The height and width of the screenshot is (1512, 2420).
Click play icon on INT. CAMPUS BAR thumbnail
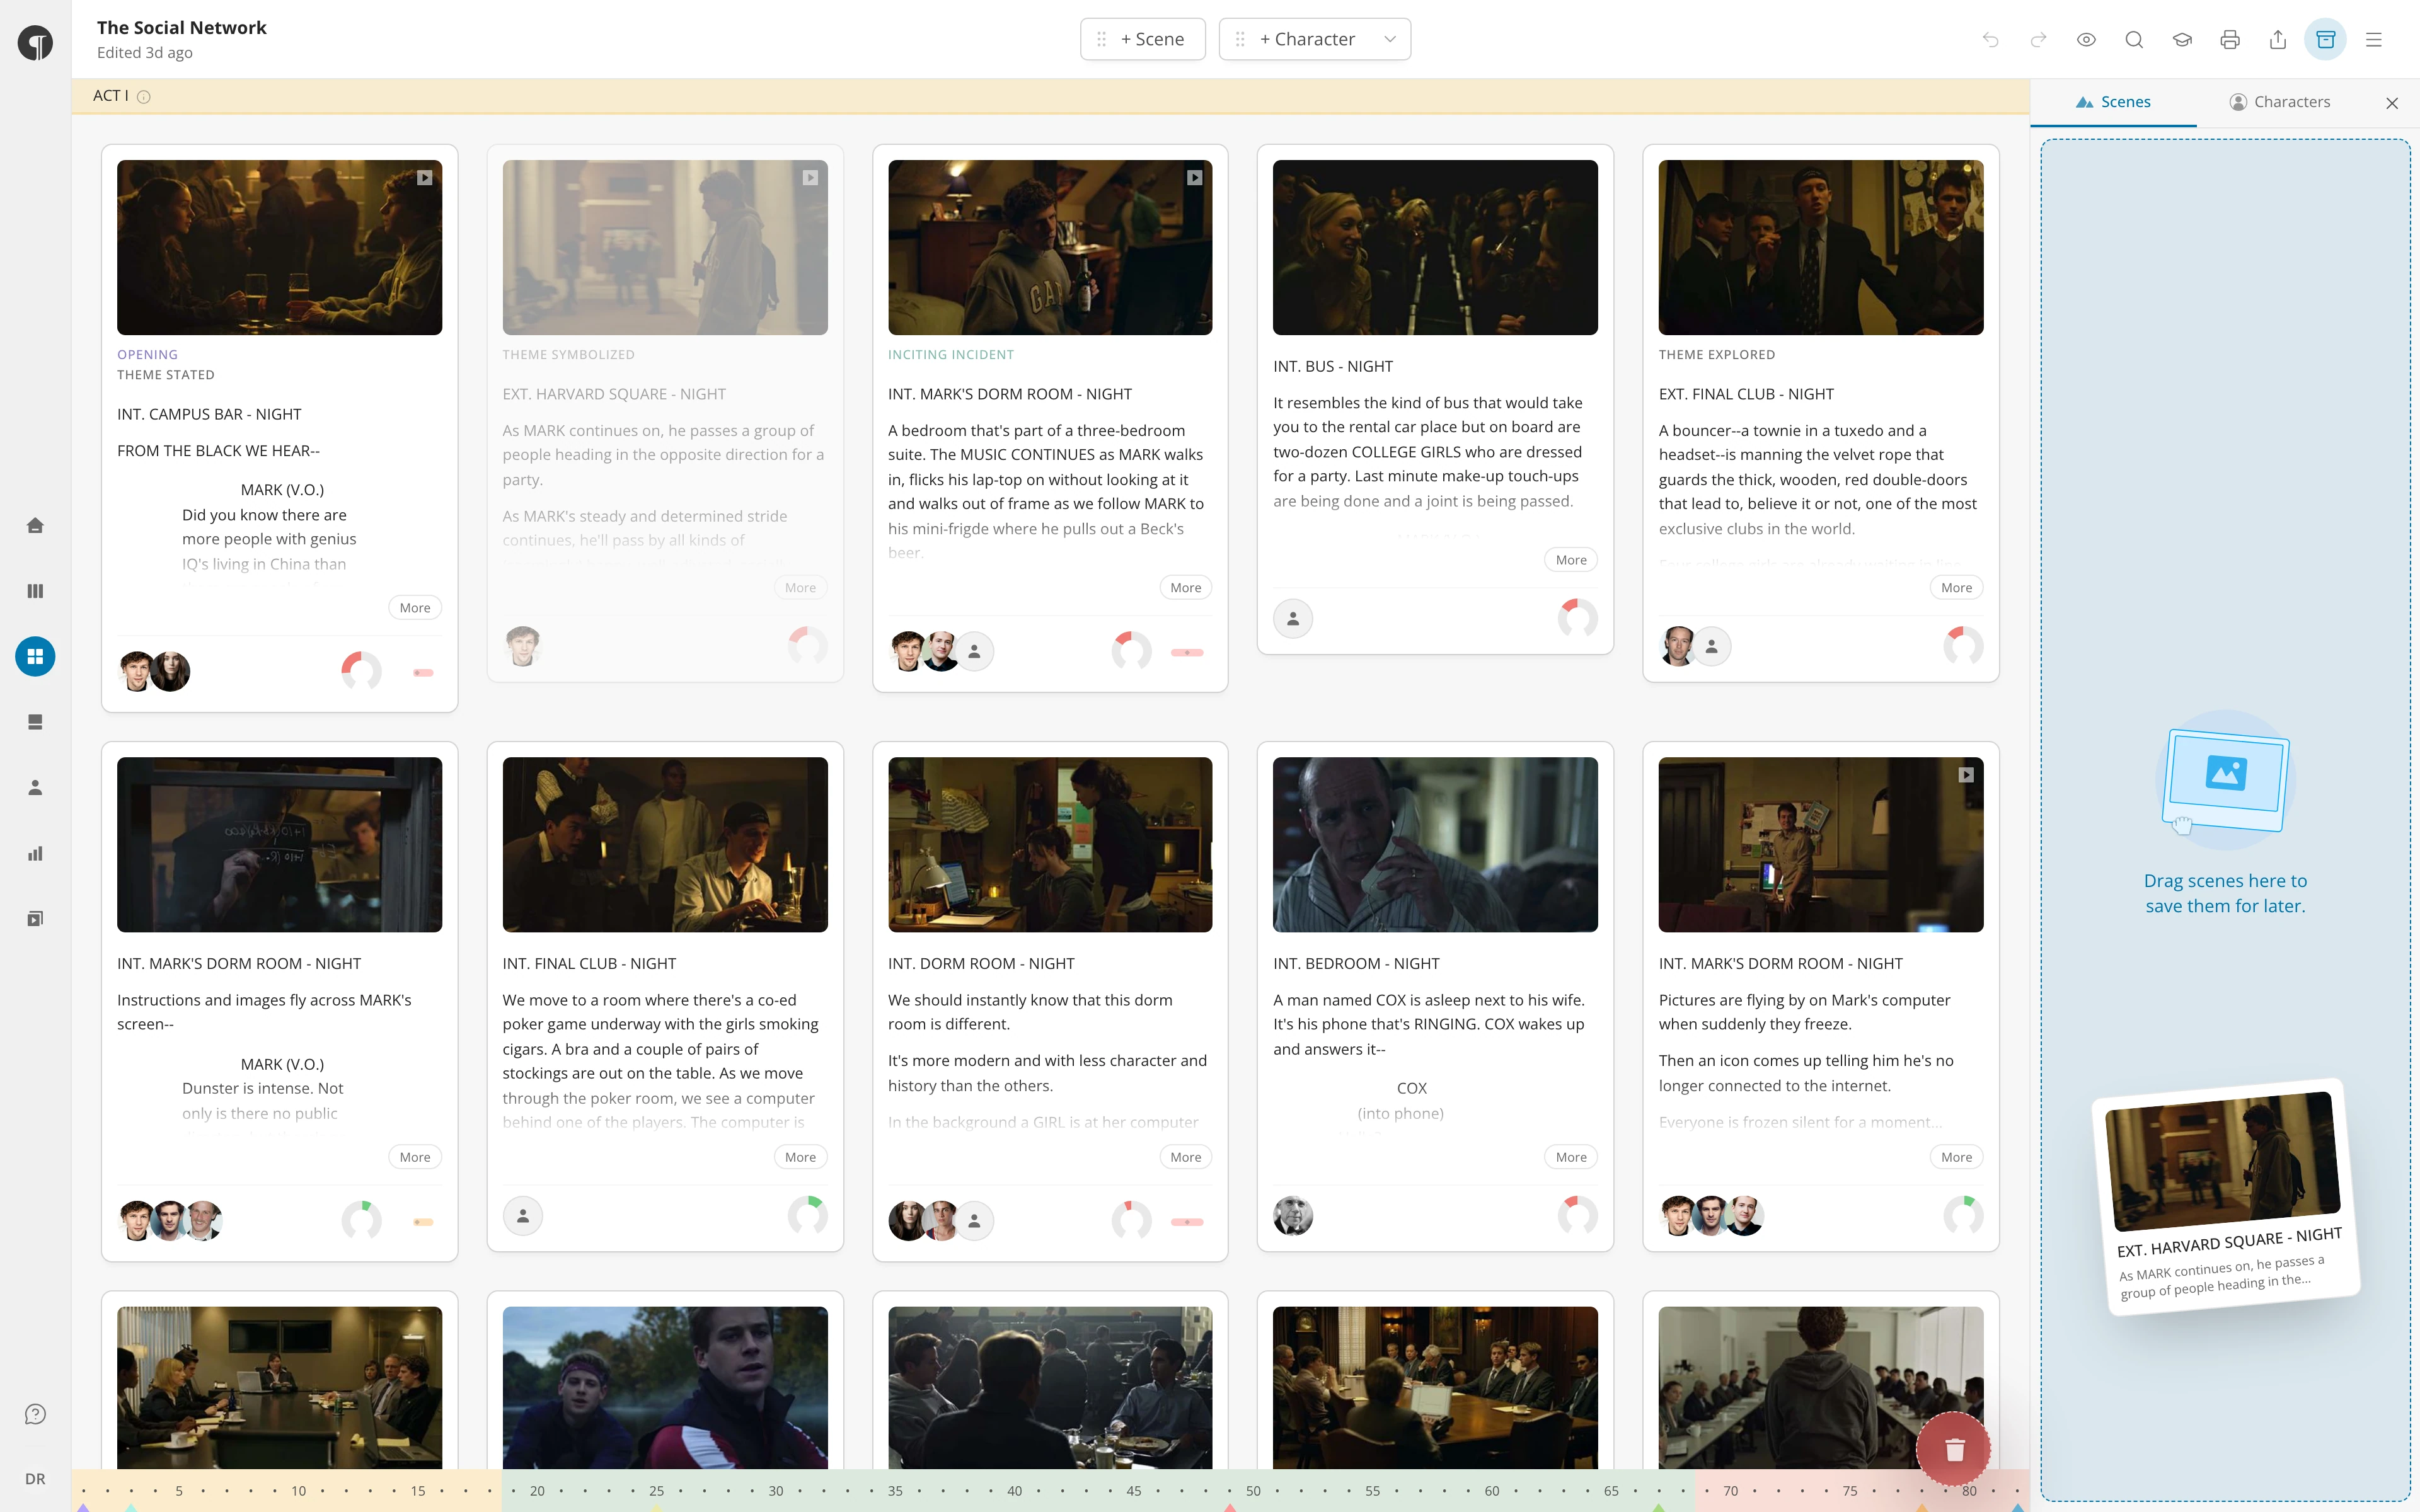pyautogui.click(x=424, y=178)
